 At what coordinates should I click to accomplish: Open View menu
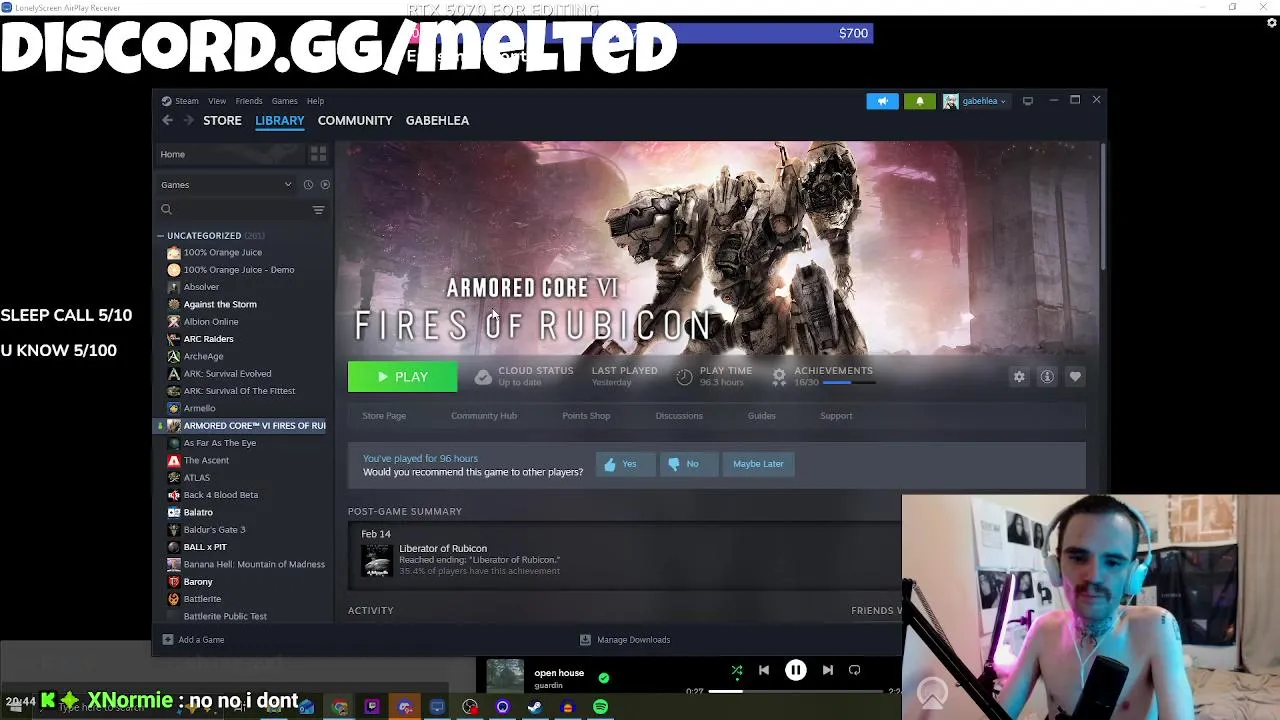click(217, 101)
